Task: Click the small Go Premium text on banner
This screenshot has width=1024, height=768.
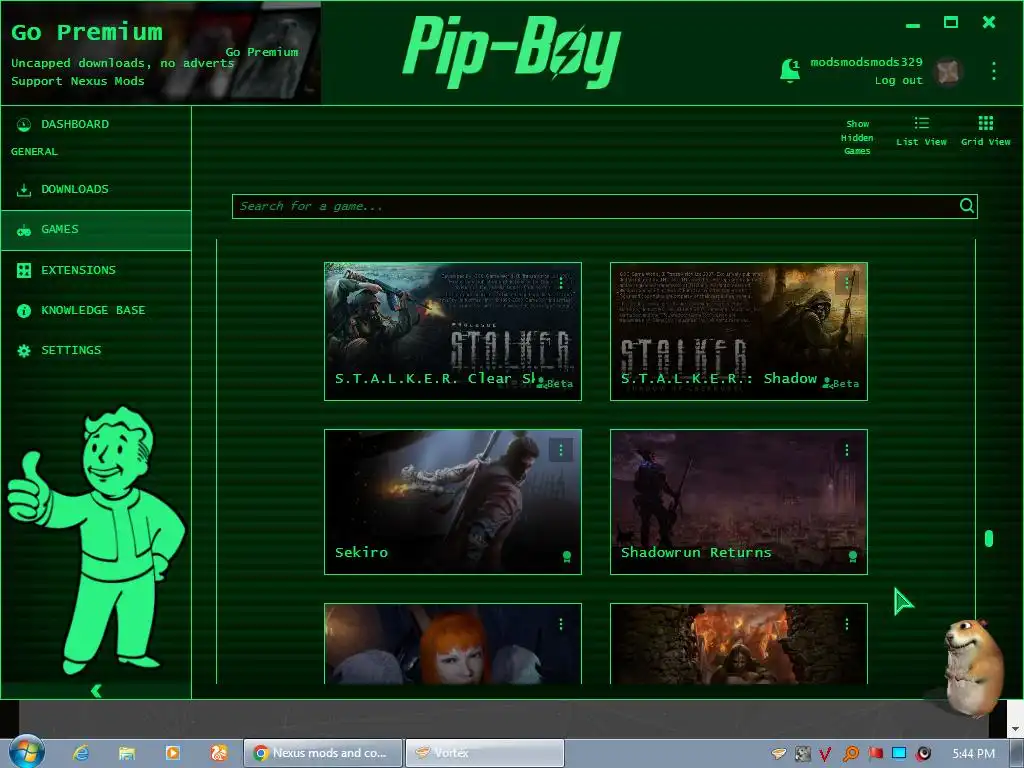Action: pyautogui.click(x=262, y=52)
